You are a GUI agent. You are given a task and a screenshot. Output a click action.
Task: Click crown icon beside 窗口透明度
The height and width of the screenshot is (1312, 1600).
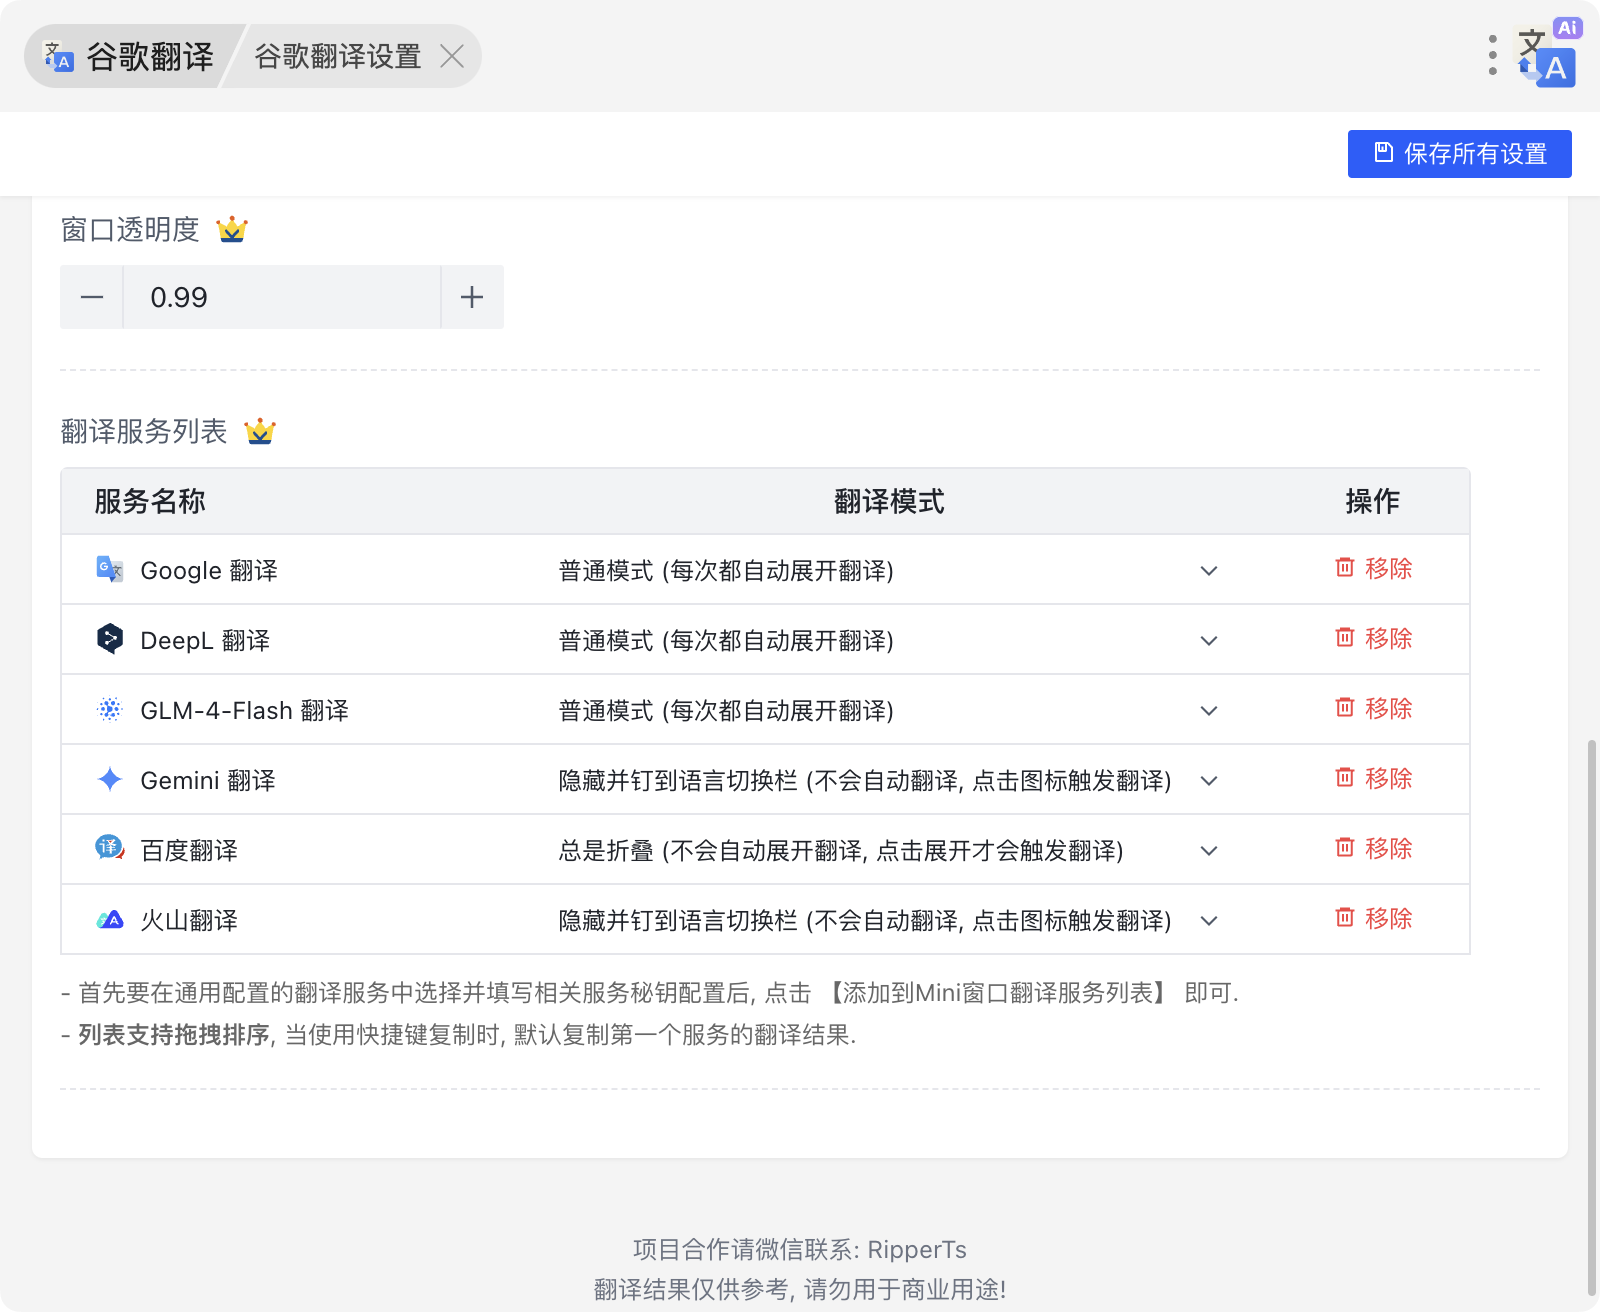[x=232, y=230]
